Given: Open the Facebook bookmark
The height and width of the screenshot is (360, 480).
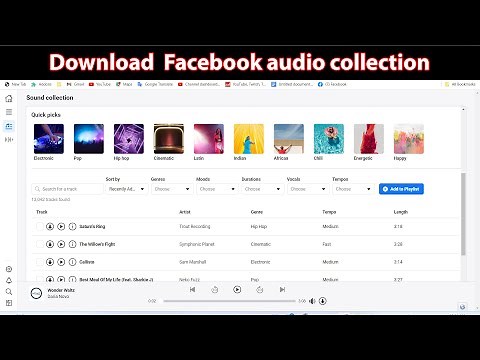Looking at the screenshot, I should pos(332,84).
